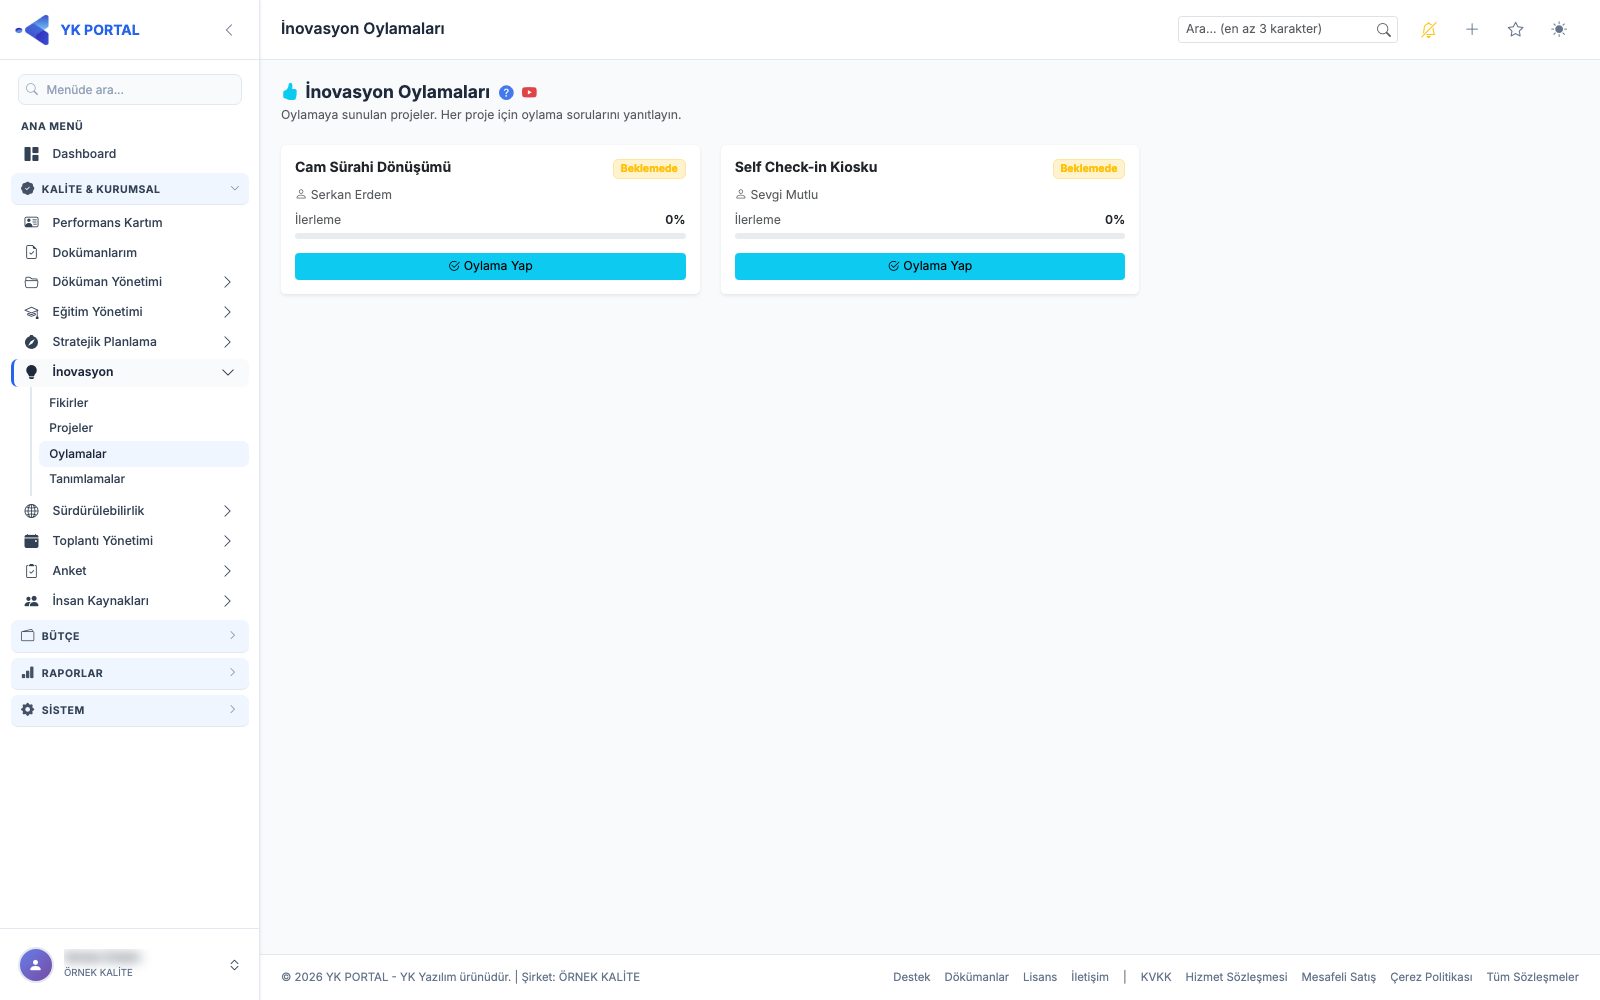Click the Cam Sürahi Dönüşümü progress bar
The height and width of the screenshot is (1000, 1600).
(x=490, y=236)
